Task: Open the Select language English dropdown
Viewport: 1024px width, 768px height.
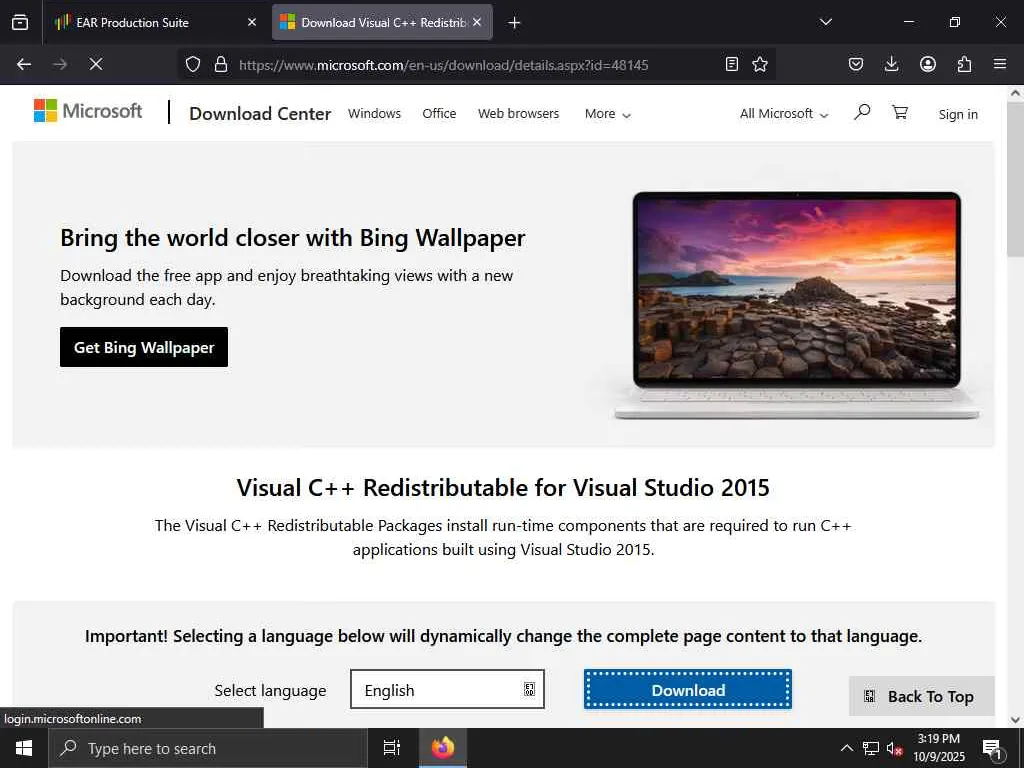Action: click(x=447, y=690)
